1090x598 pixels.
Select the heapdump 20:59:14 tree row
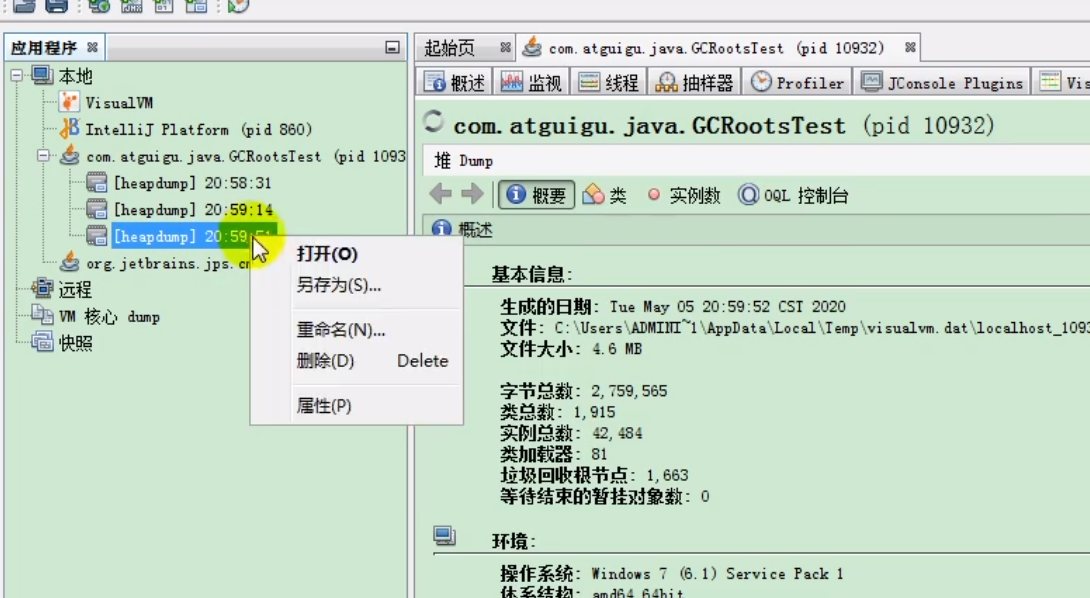click(193, 209)
